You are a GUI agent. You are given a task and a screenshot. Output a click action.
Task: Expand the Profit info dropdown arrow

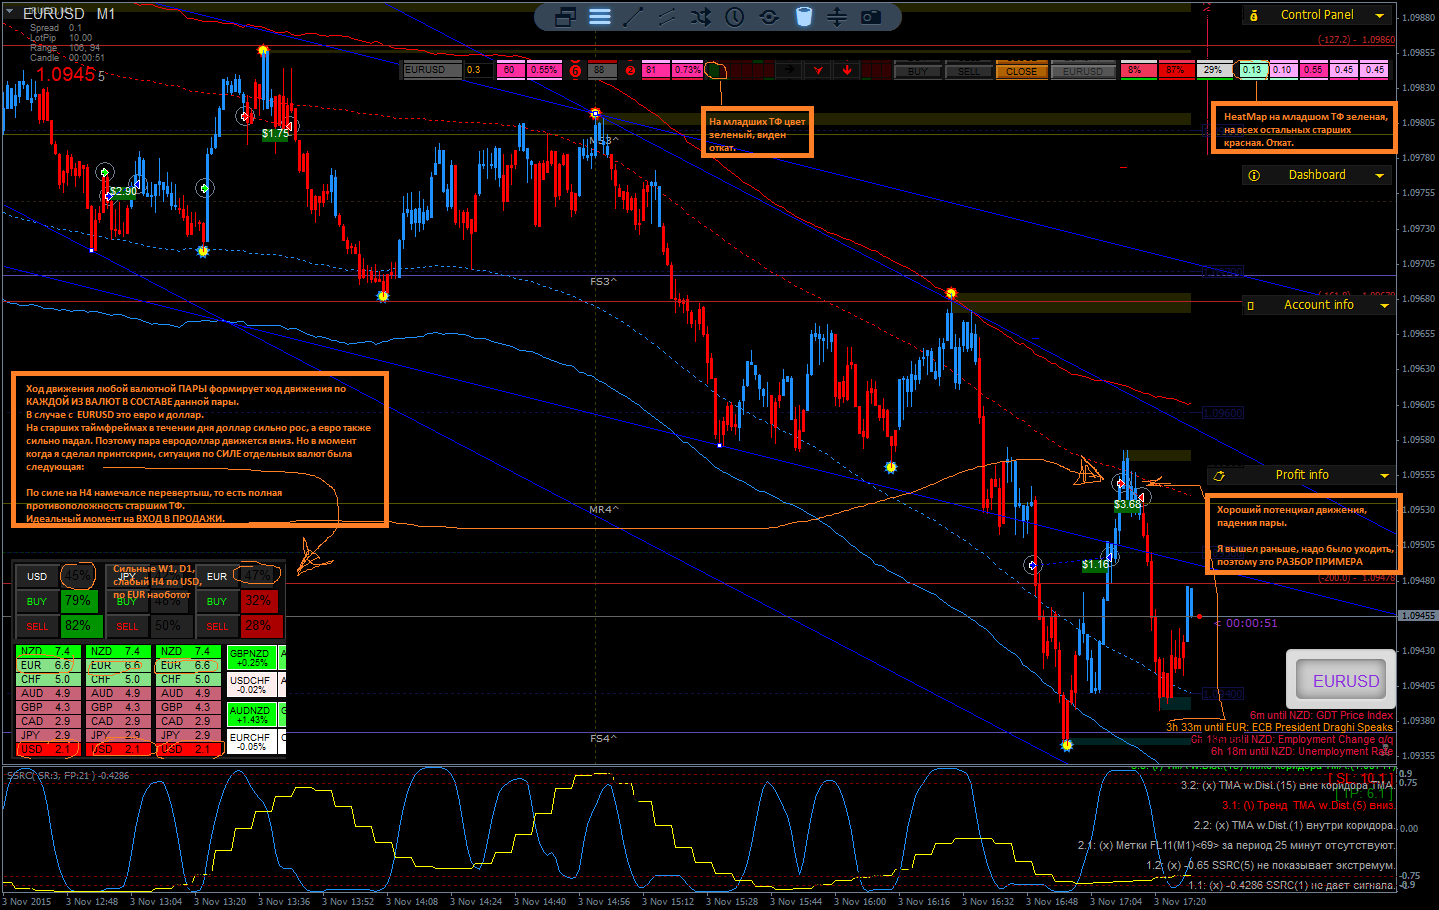[x=1384, y=476]
